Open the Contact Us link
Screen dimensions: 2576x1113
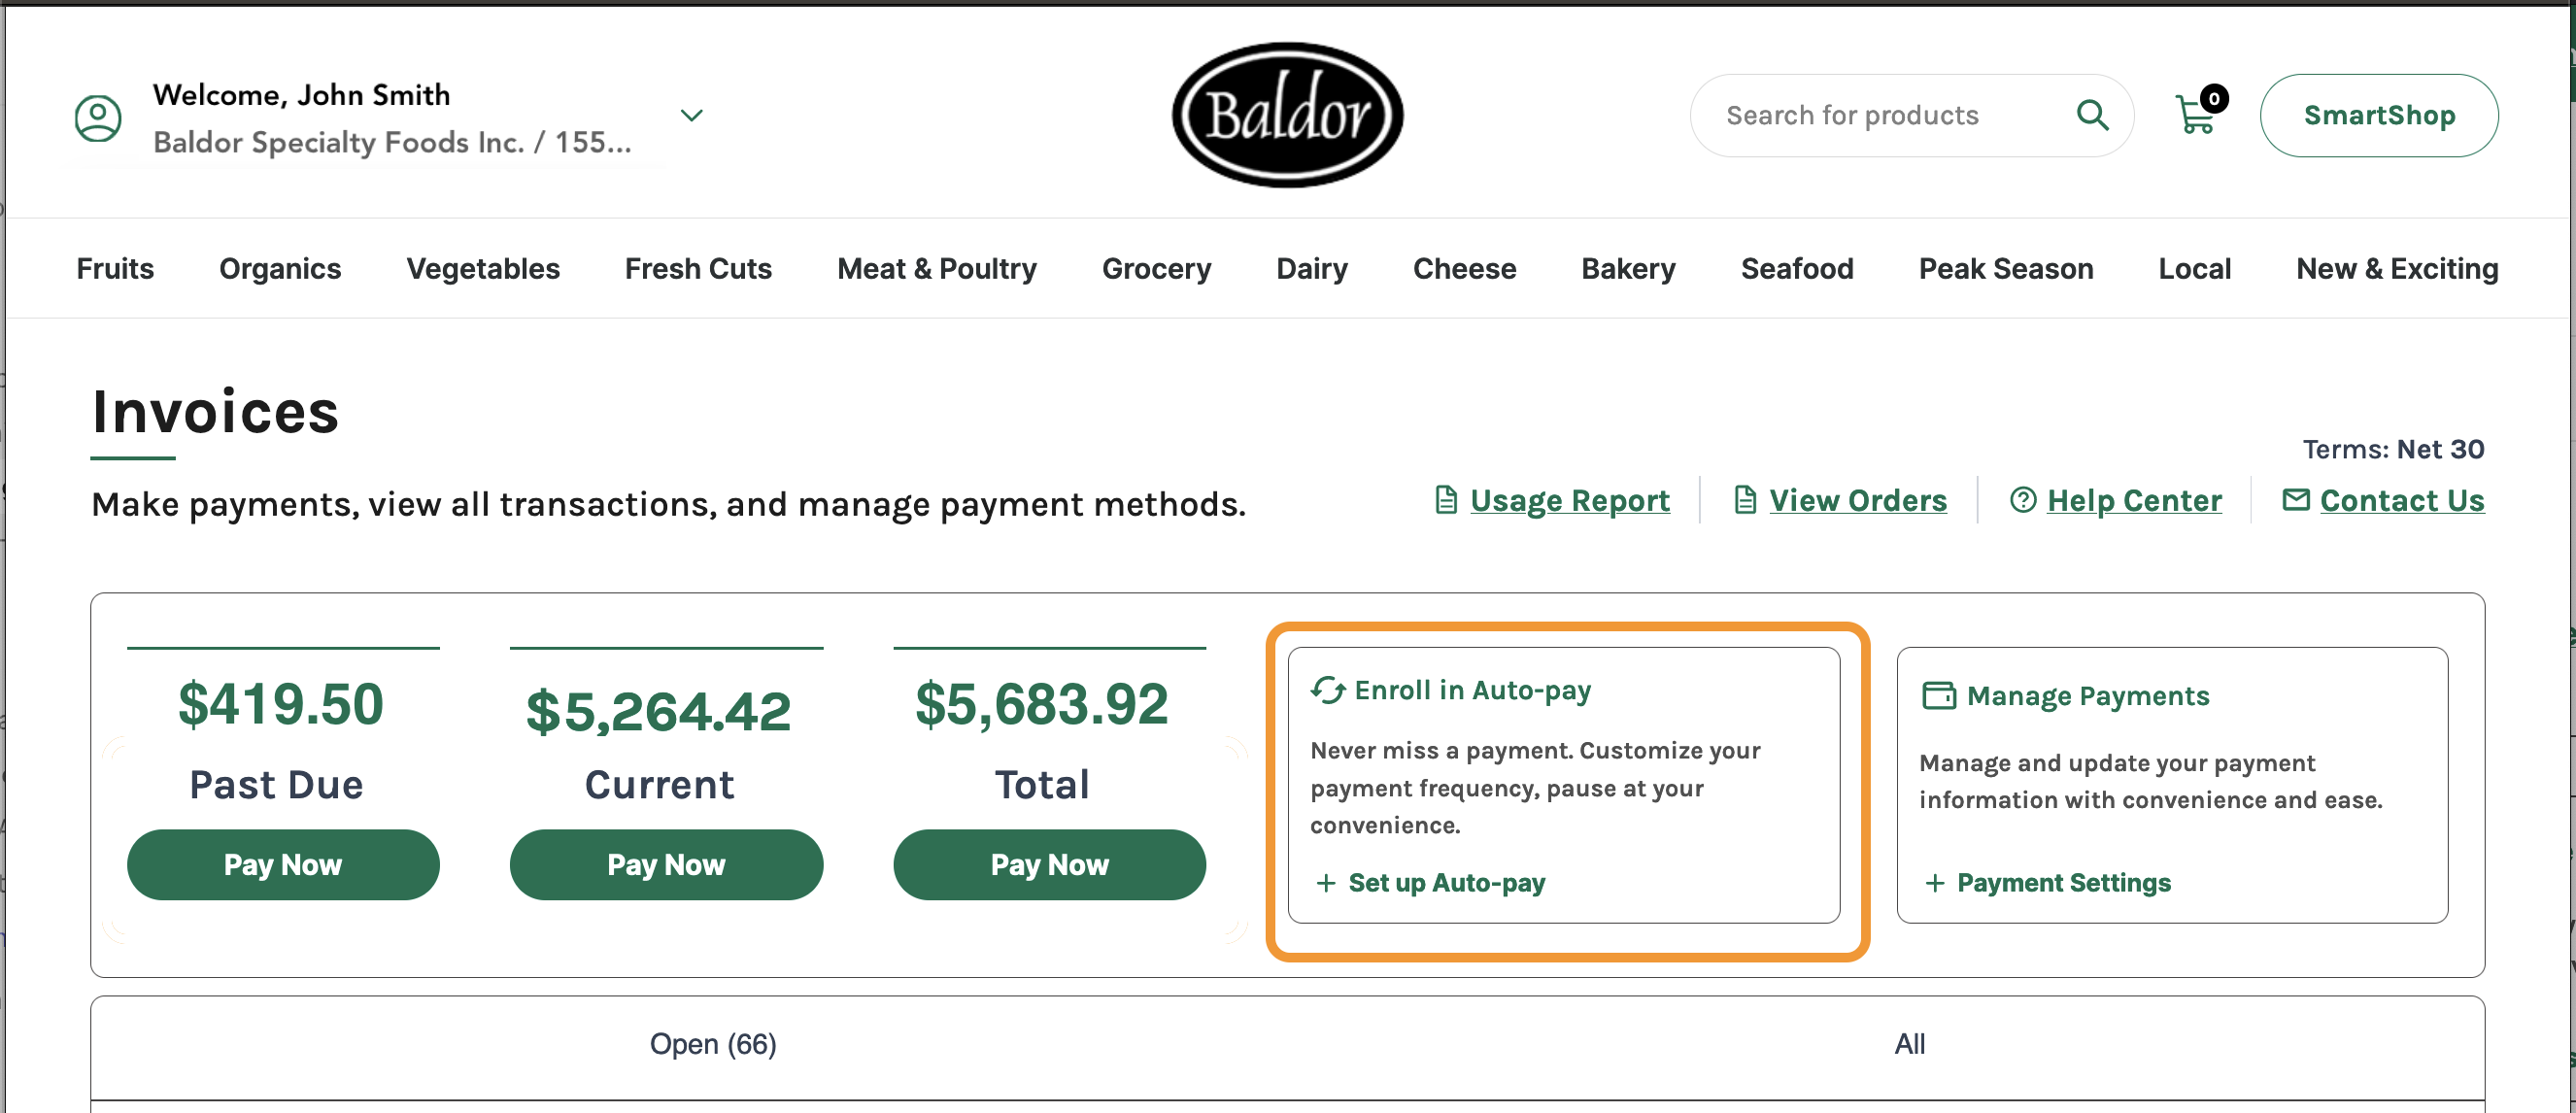click(2401, 500)
